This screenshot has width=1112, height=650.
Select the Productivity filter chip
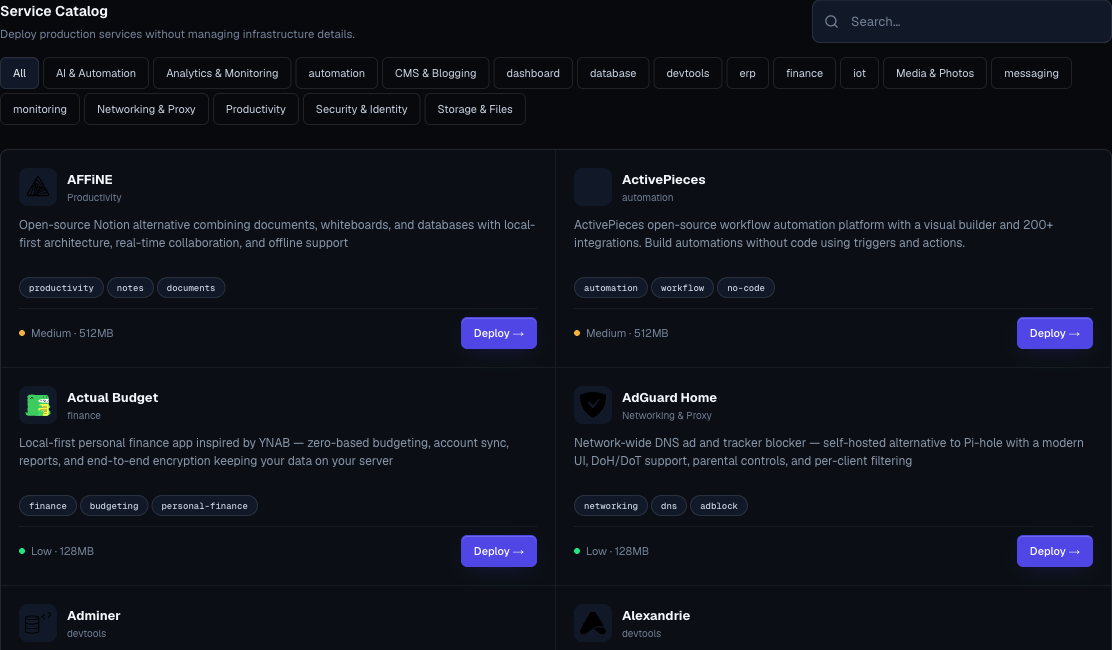point(255,109)
